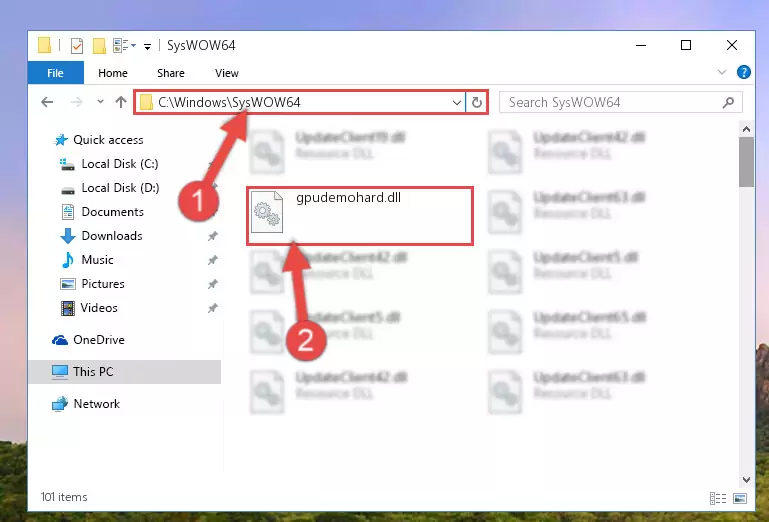Go up one folder level arrow
The width and height of the screenshot is (769, 522).
pos(121,102)
